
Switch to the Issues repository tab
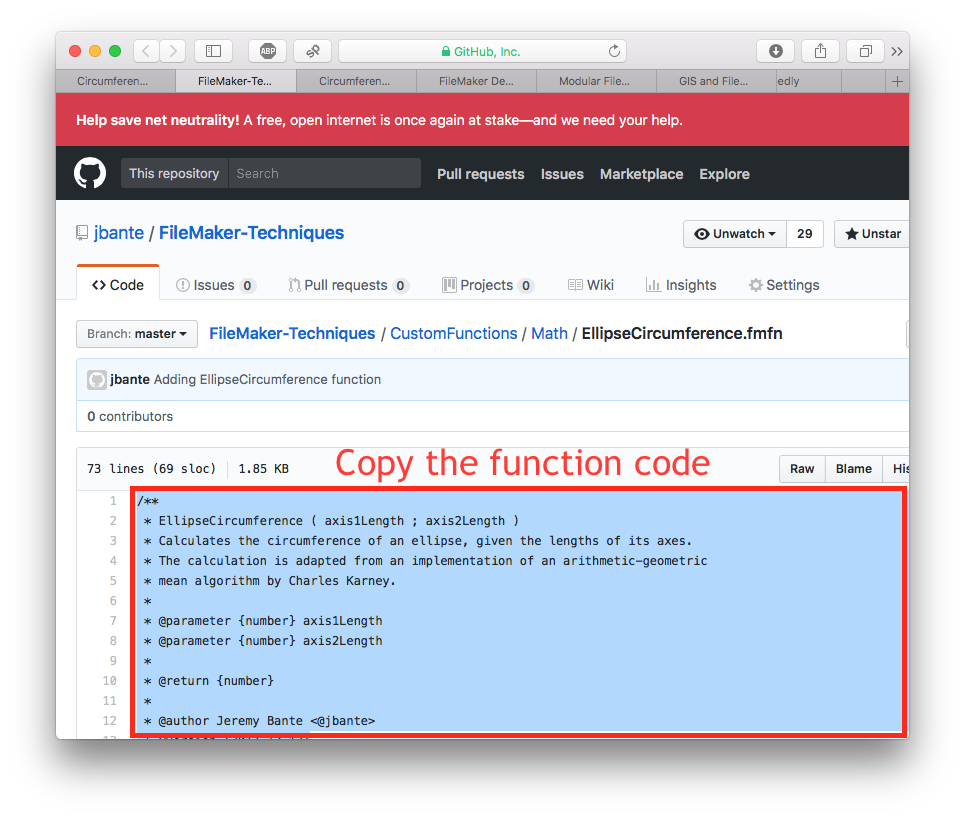click(215, 285)
